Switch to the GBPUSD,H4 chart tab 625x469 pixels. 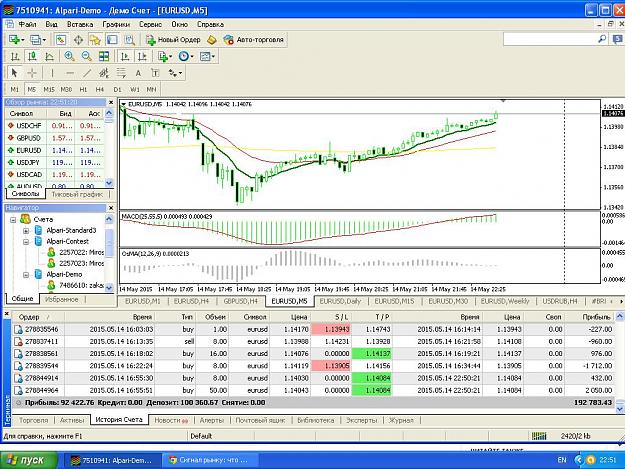[x=241, y=301]
